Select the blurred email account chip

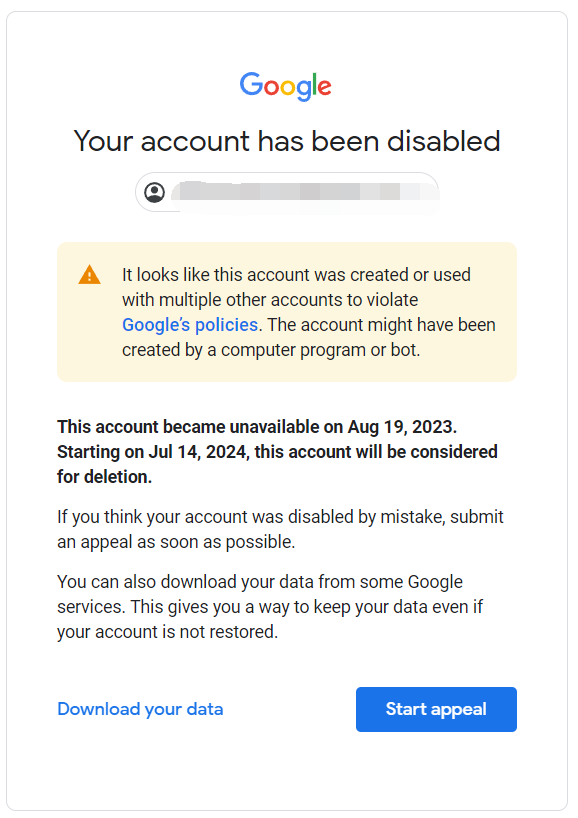pyautogui.click(x=287, y=192)
